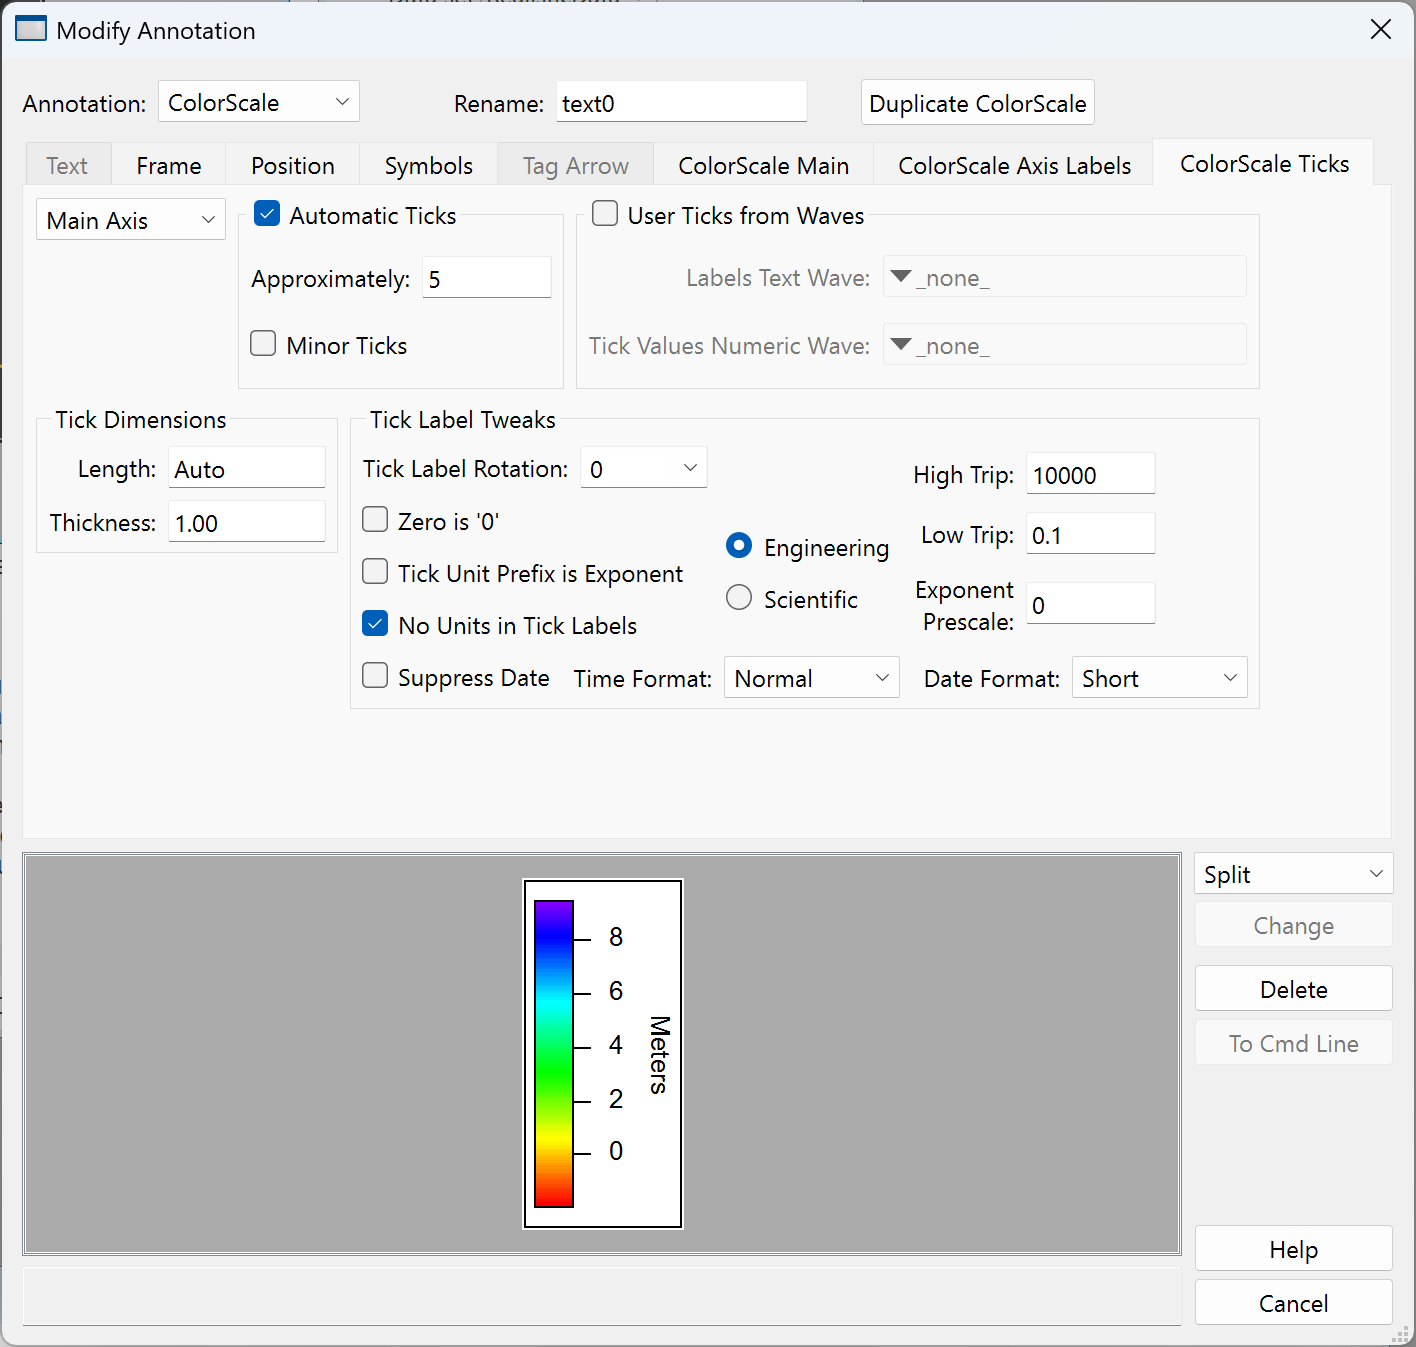The image size is (1416, 1347).
Task: Open the Labels Text Wave popup arrow
Action: coord(901,277)
